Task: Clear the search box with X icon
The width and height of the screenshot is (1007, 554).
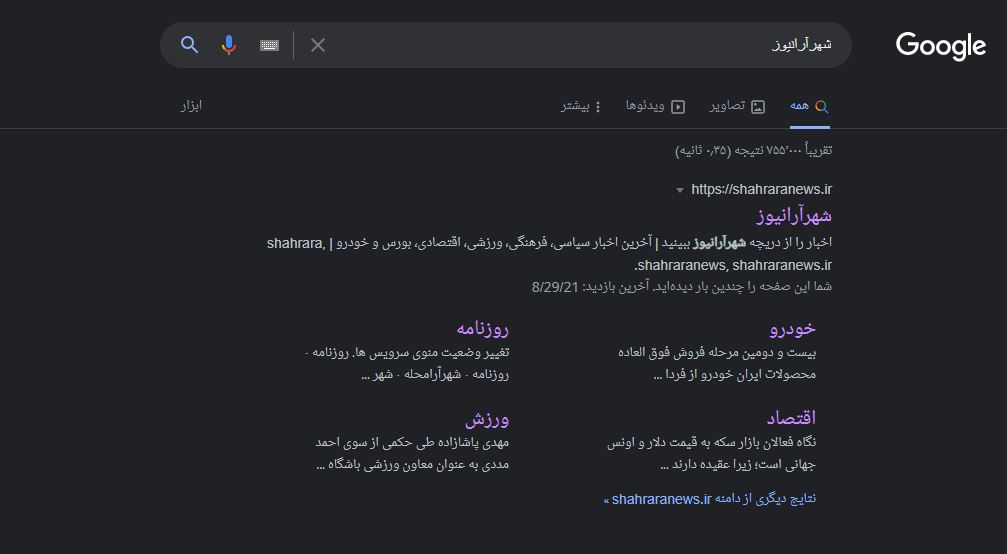Action: [x=318, y=45]
